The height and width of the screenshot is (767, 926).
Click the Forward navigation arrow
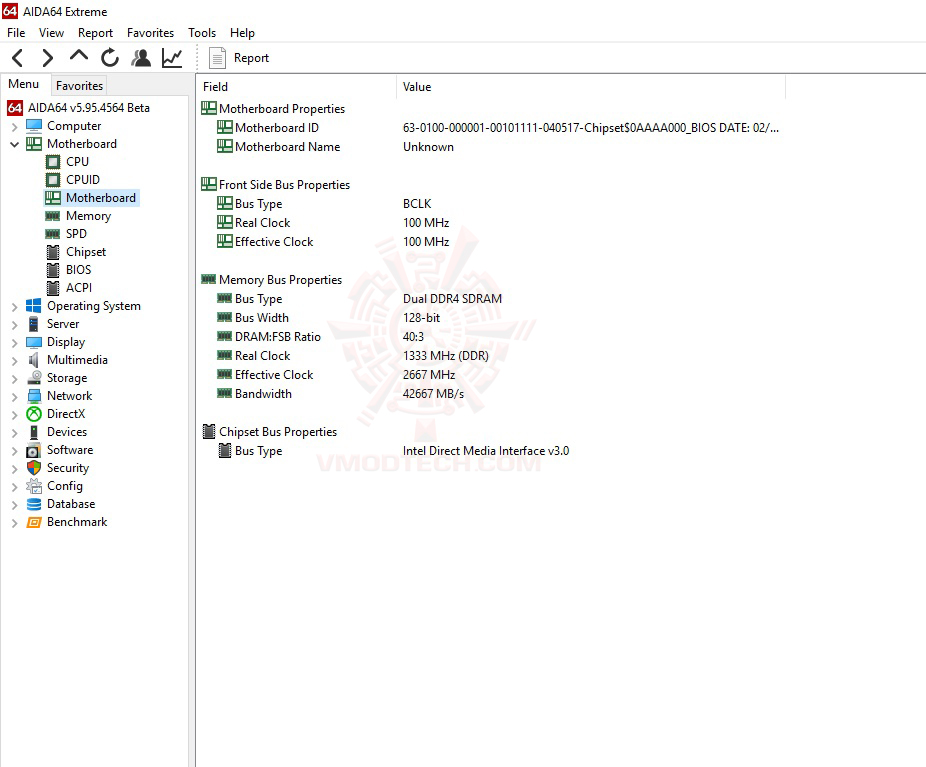(48, 58)
